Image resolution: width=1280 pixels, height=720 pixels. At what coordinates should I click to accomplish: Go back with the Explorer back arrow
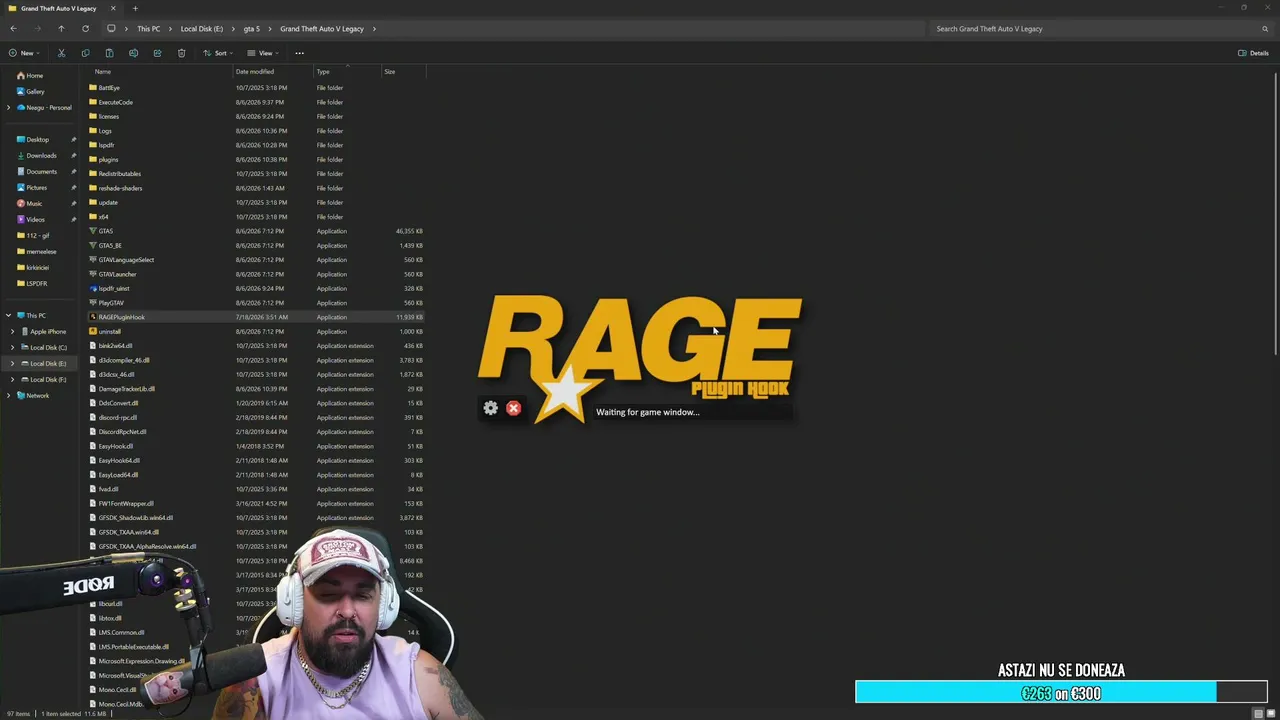[x=13, y=29]
